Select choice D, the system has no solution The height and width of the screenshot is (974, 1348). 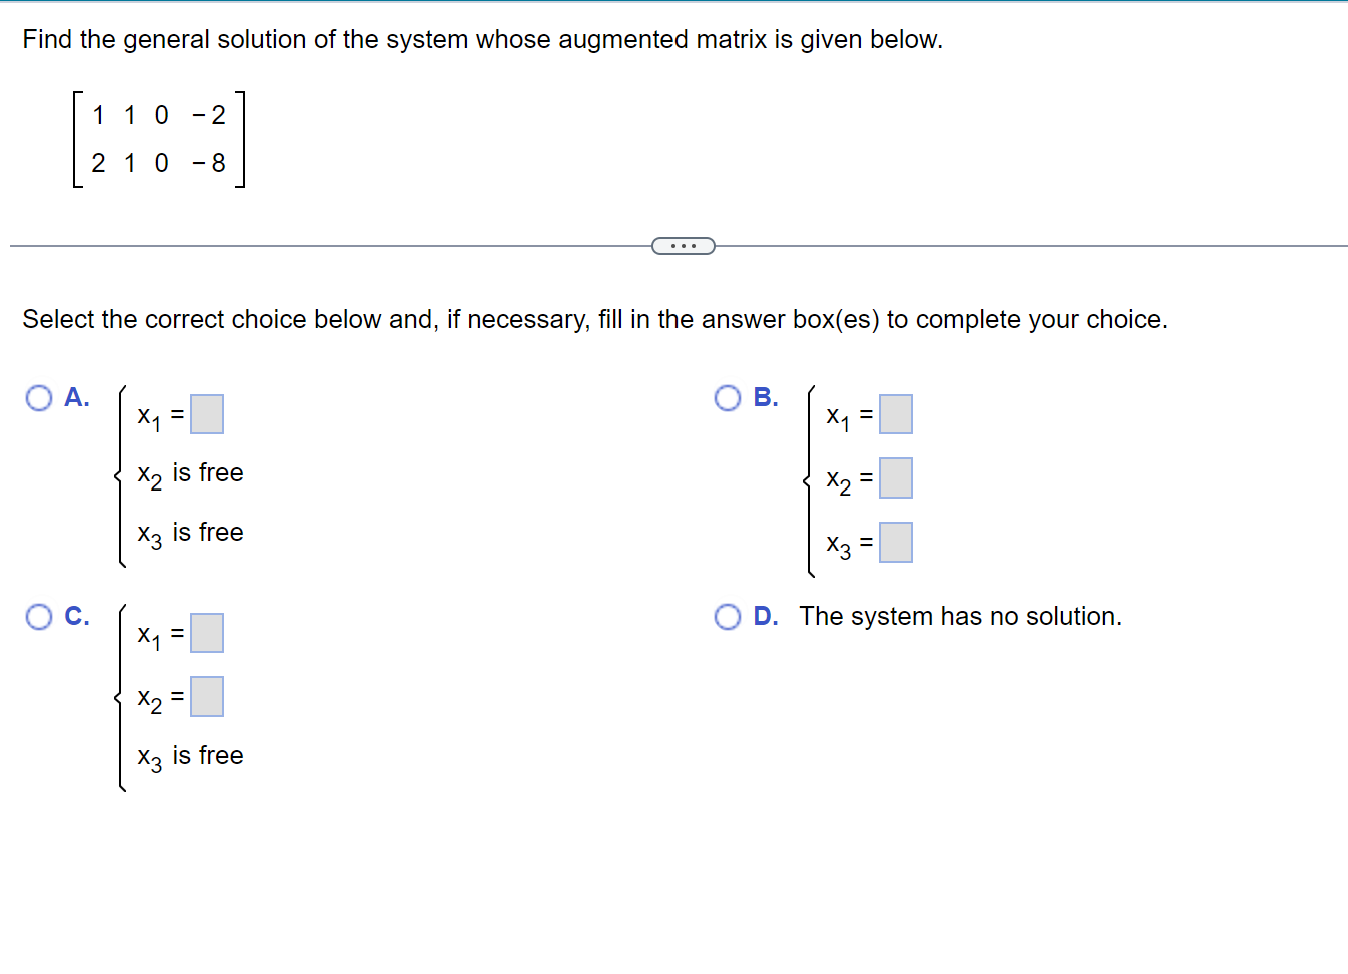pos(726,616)
